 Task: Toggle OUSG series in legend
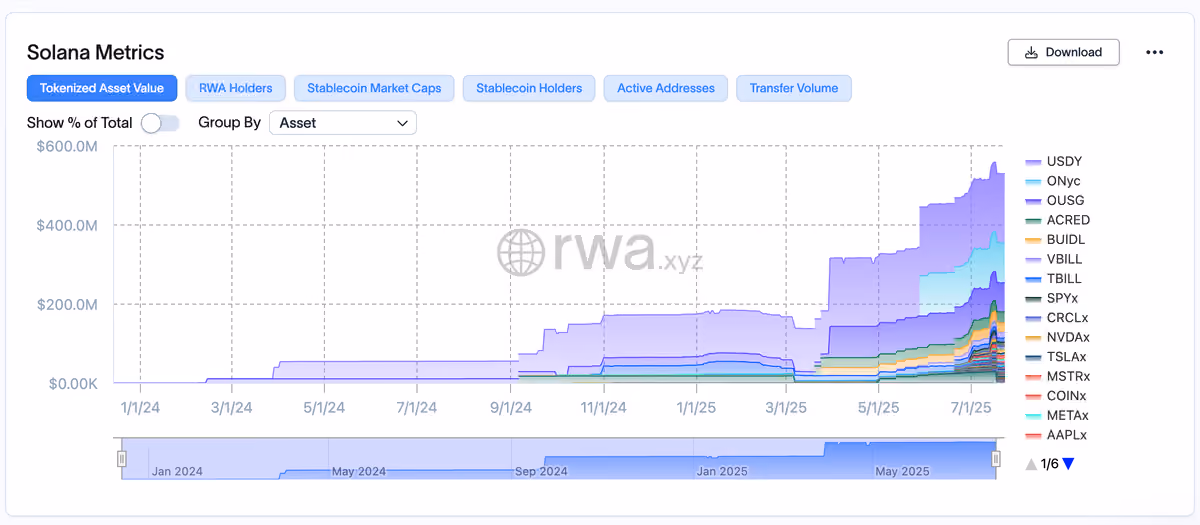pyautogui.click(x=1055, y=200)
